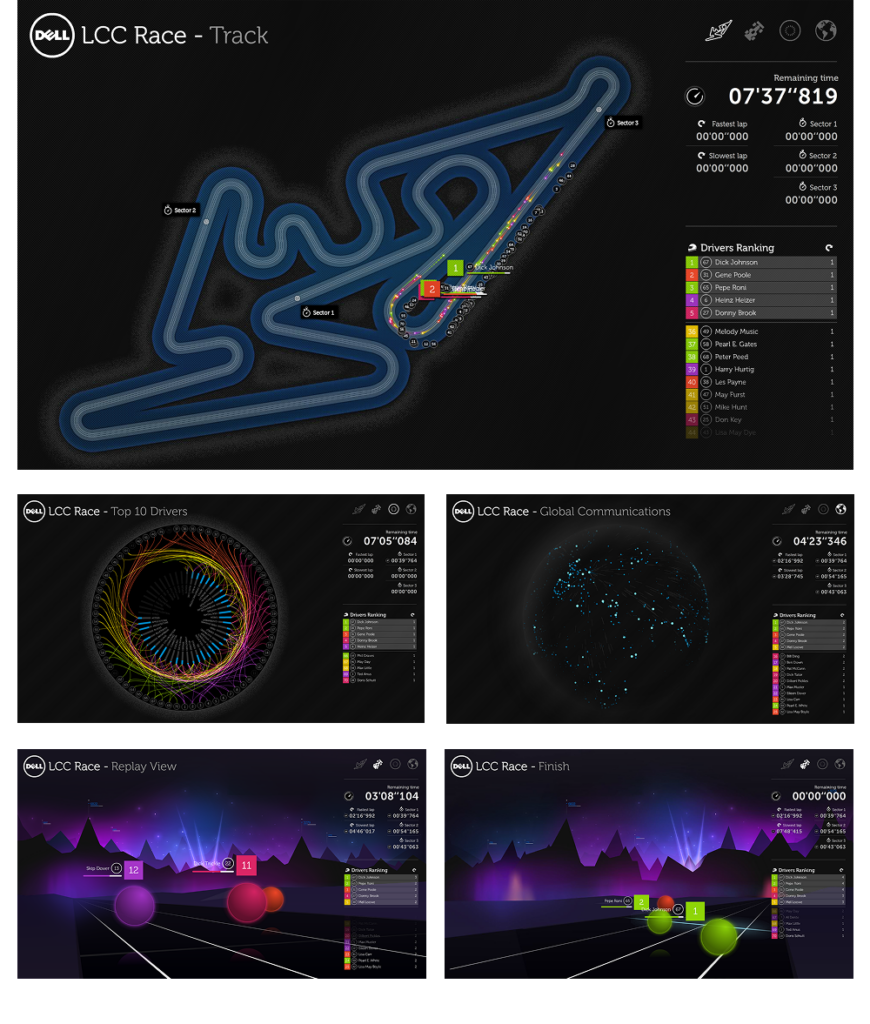Click the Fastest lap time in the Track panel
Image resolution: width=870 pixels, height=1024 pixels.
point(722,137)
